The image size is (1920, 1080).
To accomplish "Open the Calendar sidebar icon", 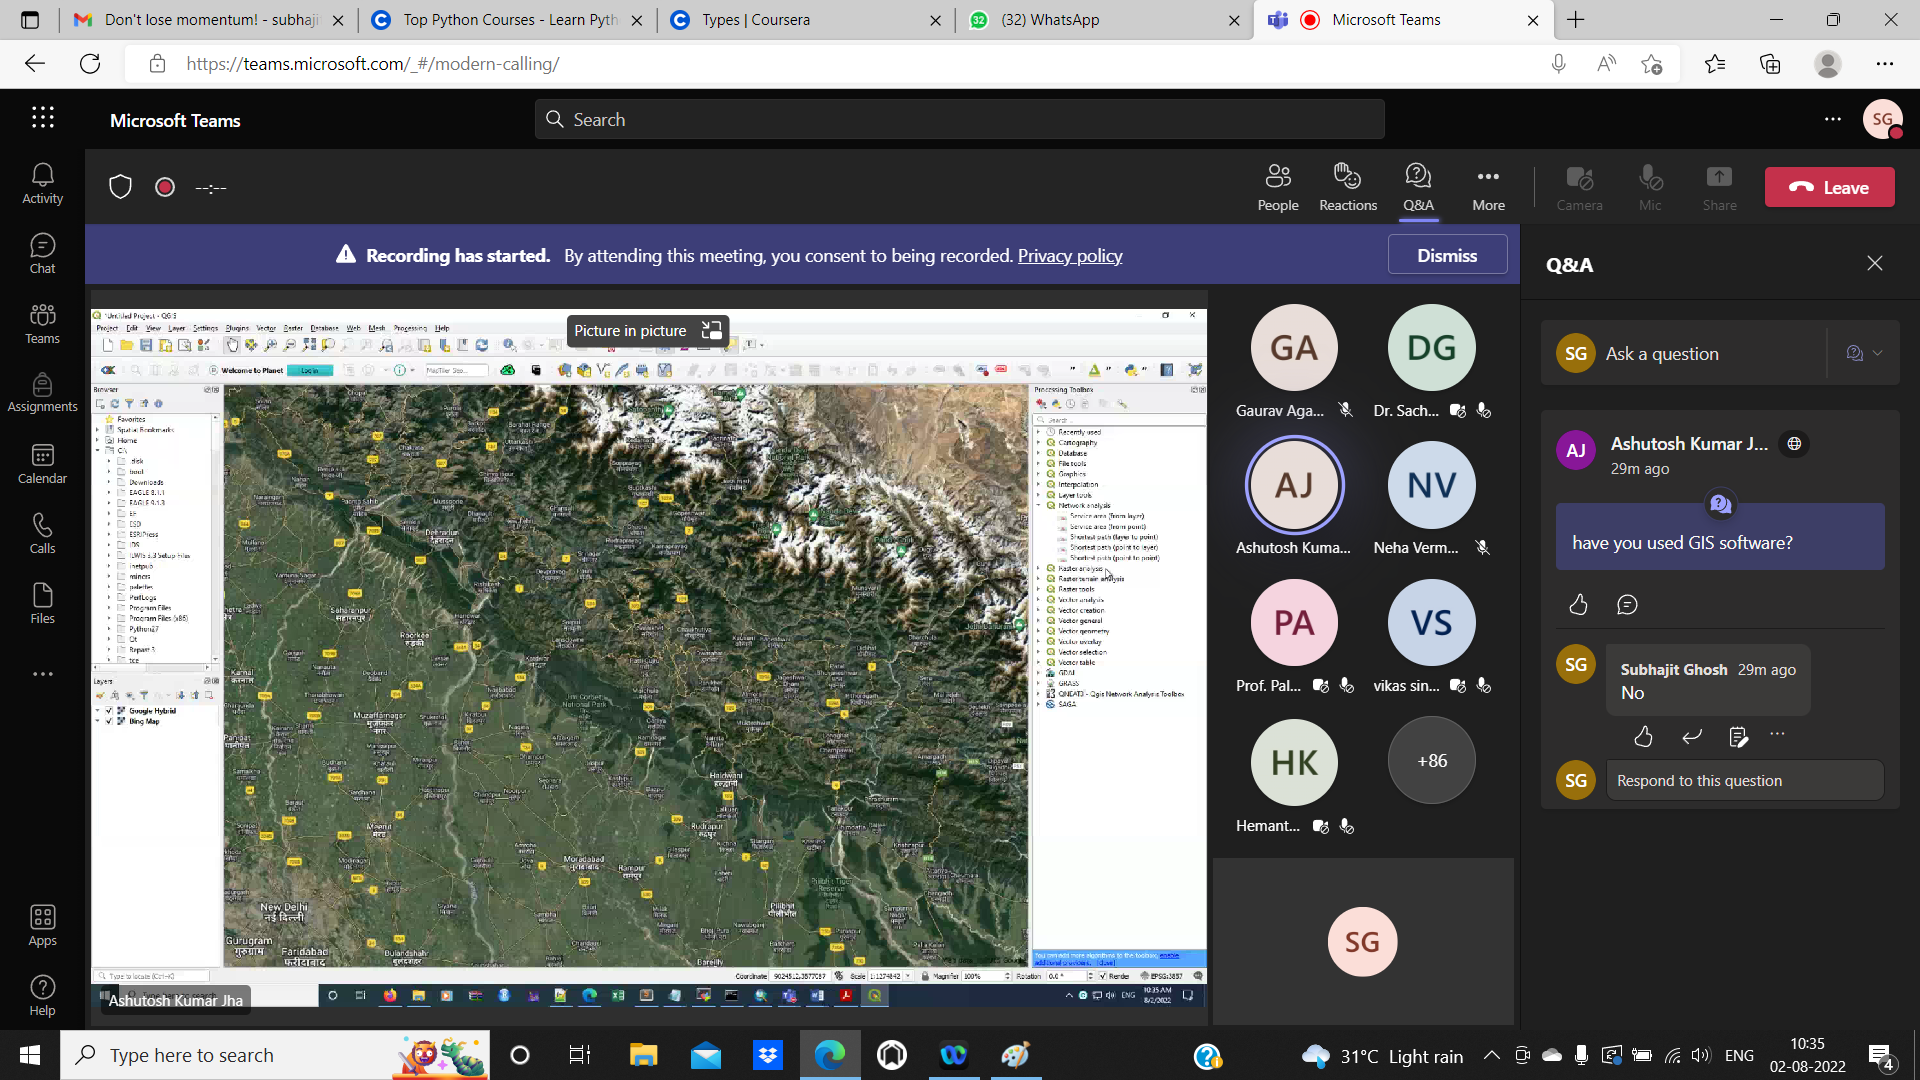I will point(42,464).
